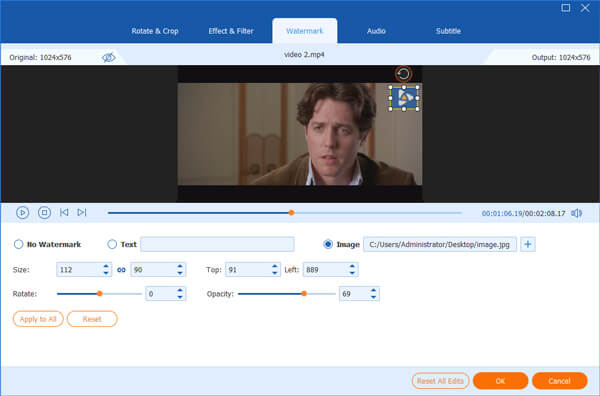Decrease the Rotate value
The width and height of the screenshot is (600, 396).
click(x=180, y=297)
